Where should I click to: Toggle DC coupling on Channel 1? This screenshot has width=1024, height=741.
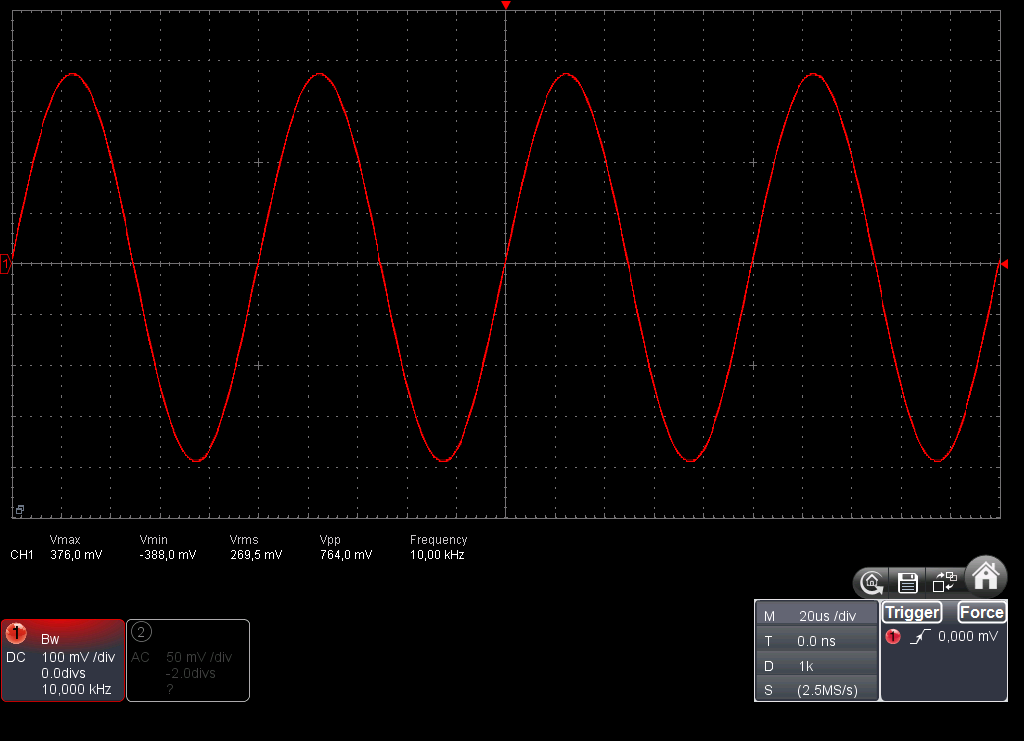(x=15, y=657)
